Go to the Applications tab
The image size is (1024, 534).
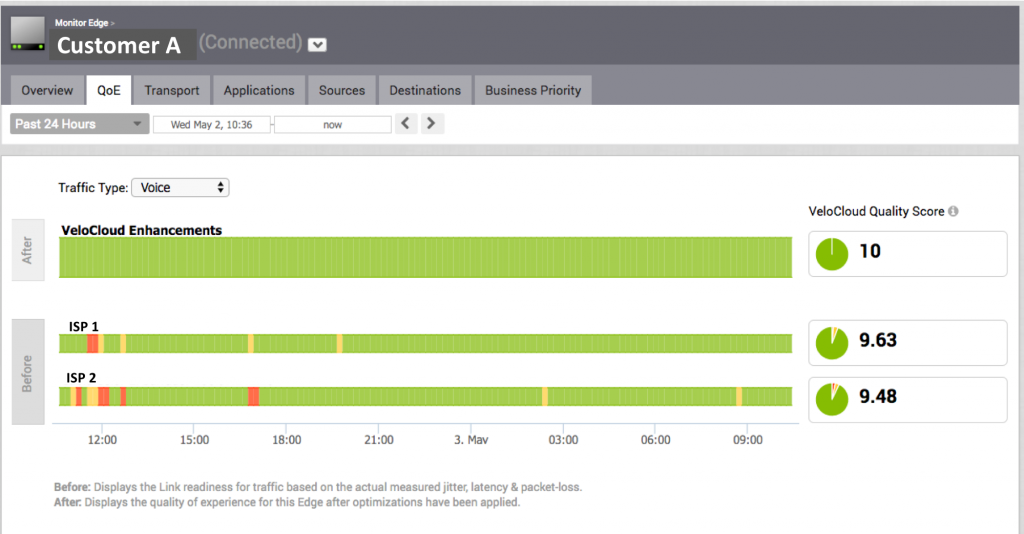tap(259, 90)
